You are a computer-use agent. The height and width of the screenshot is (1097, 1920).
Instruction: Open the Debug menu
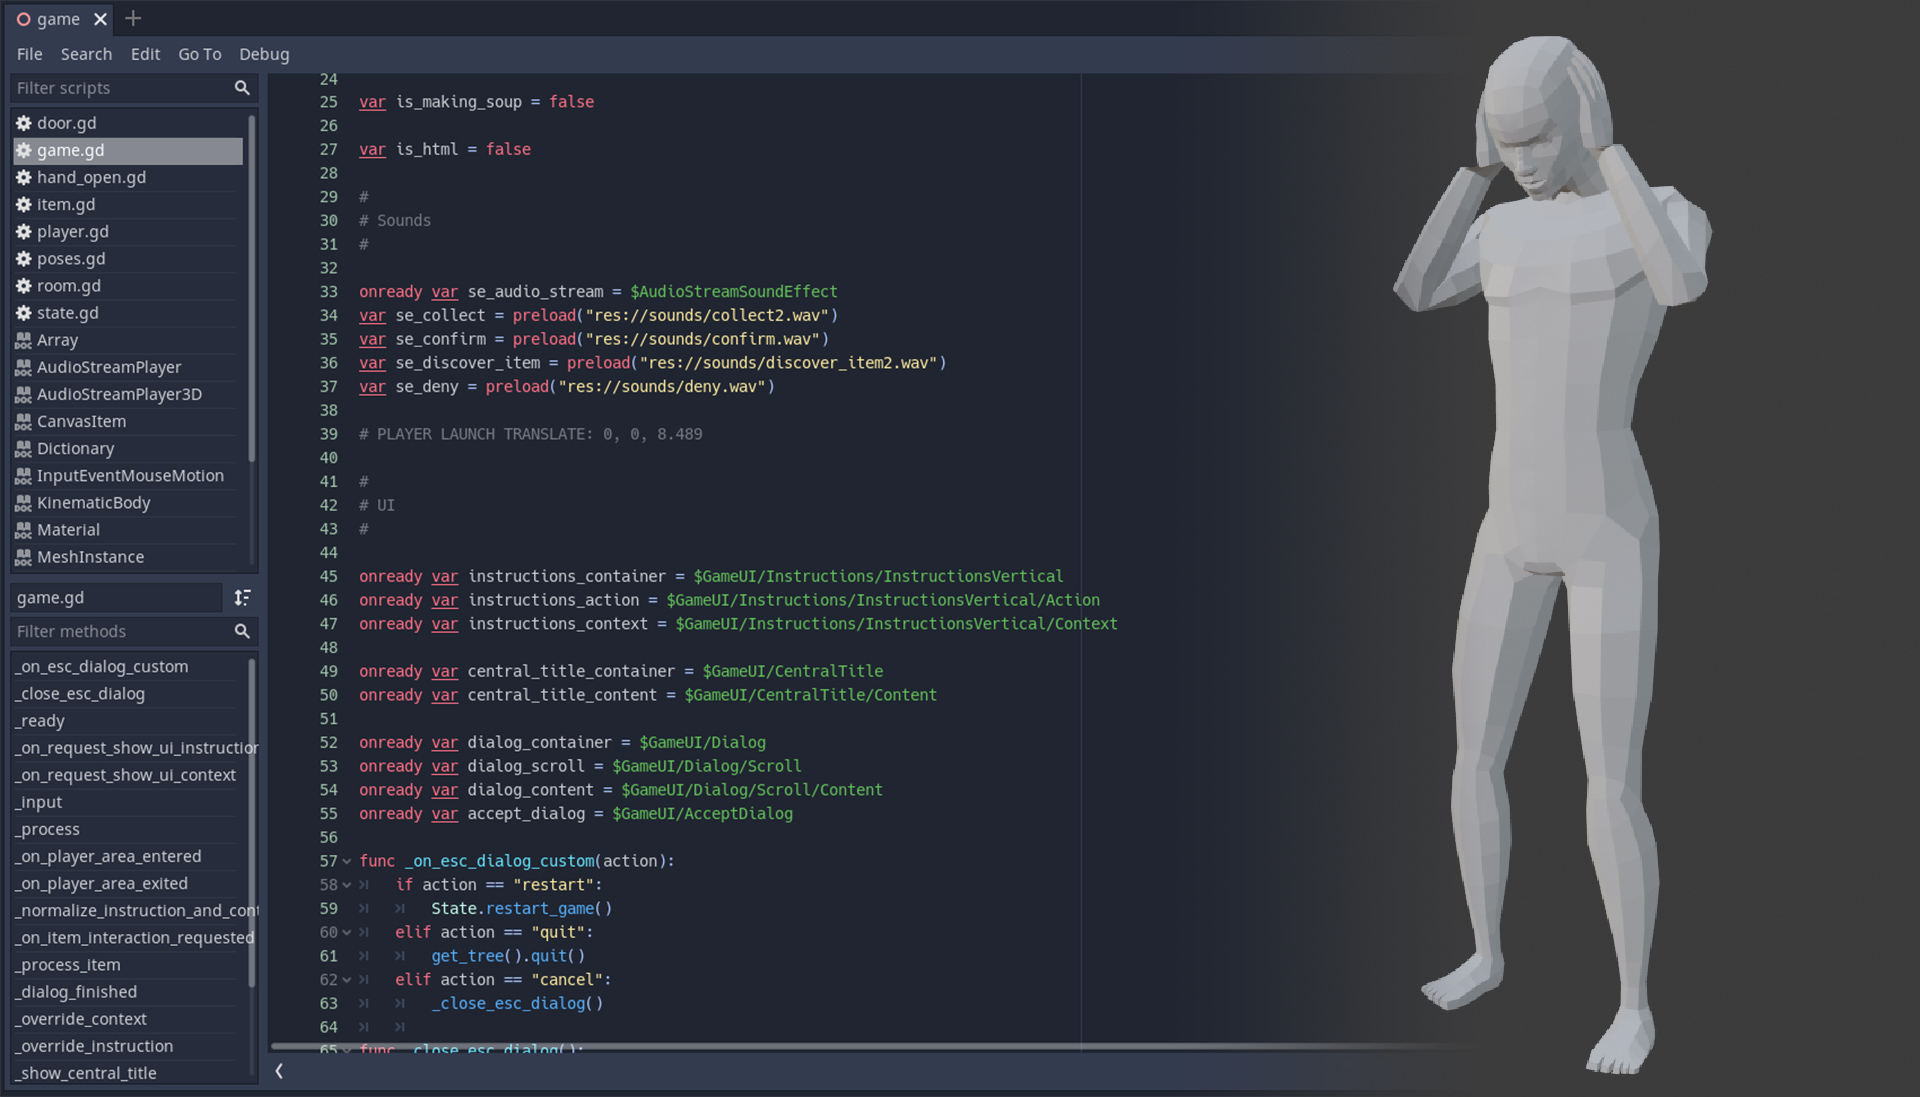(264, 54)
